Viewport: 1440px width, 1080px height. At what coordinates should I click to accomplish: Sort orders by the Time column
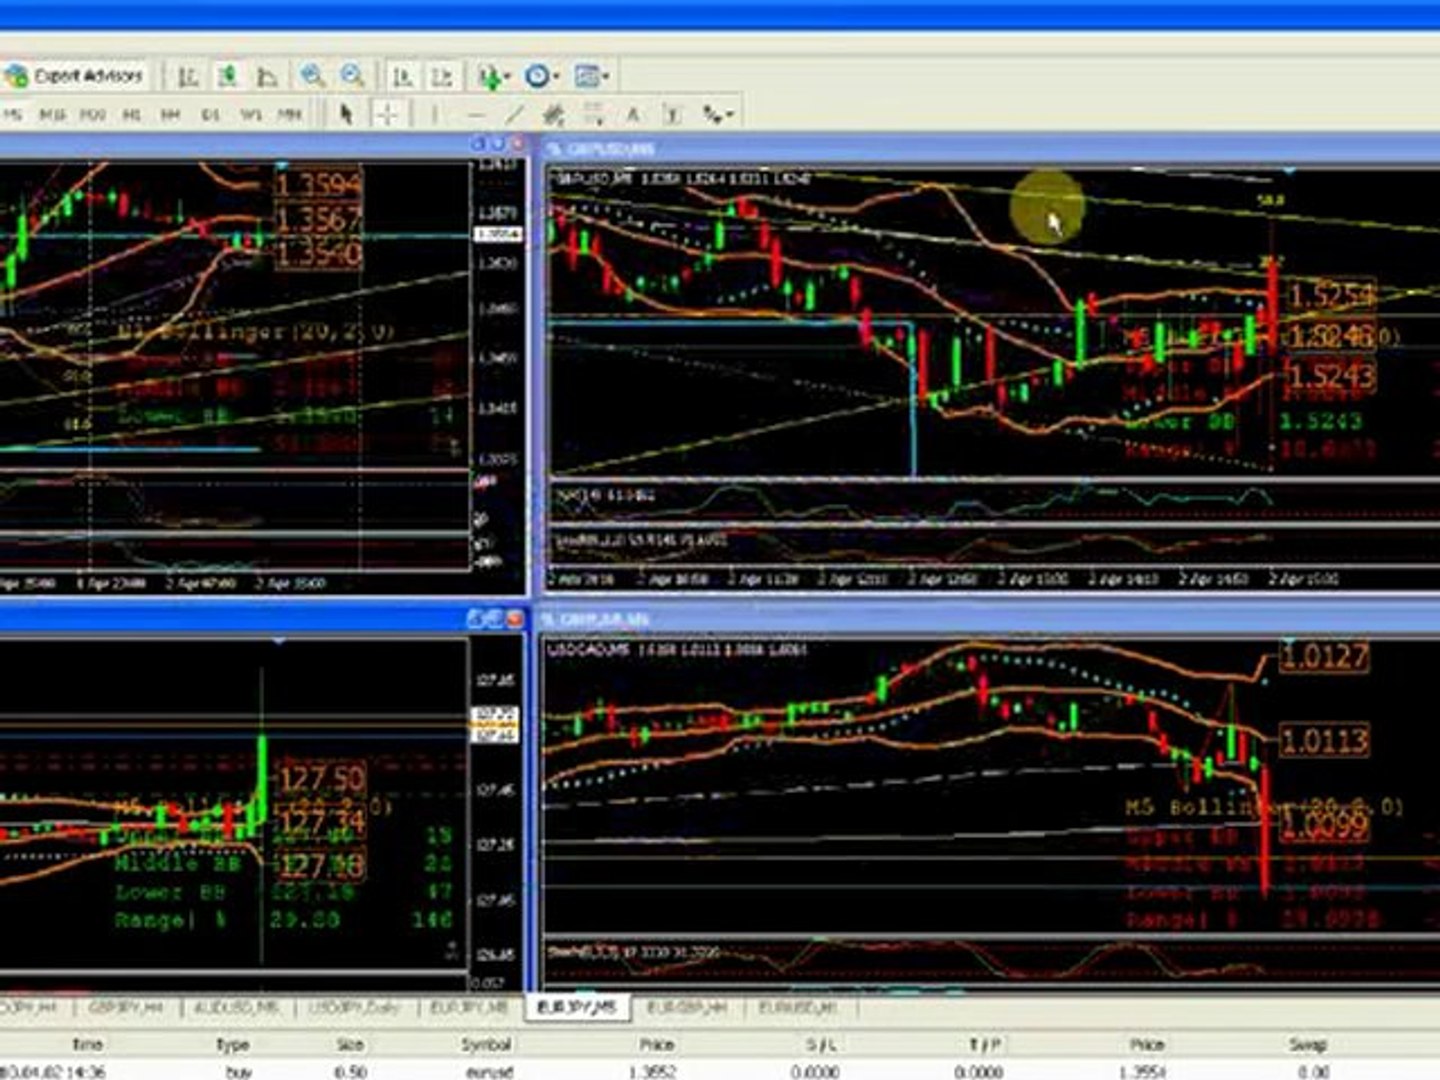[x=87, y=1044]
